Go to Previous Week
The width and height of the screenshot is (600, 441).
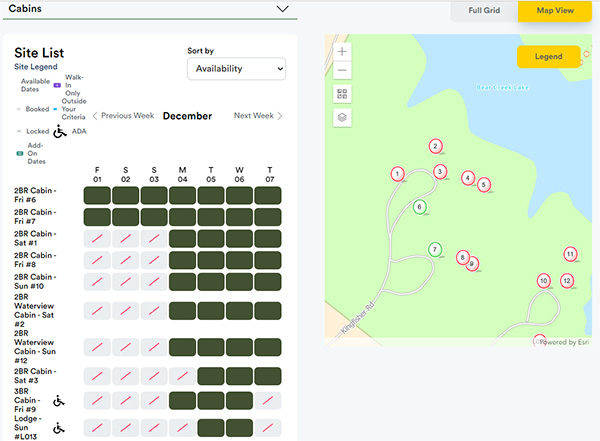point(125,116)
